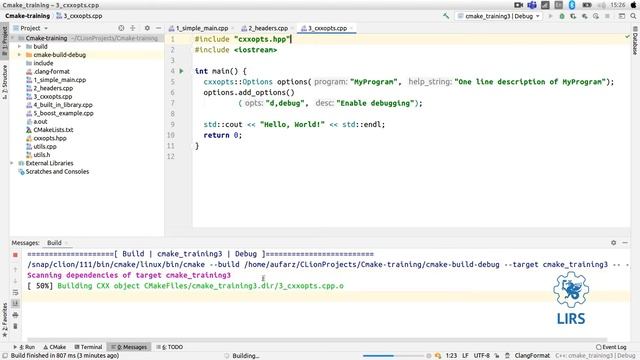Toggle scroll-to-end icon in Messages panel
This screenshot has height=360, width=640.
pyautogui.click(x=16, y=303)
